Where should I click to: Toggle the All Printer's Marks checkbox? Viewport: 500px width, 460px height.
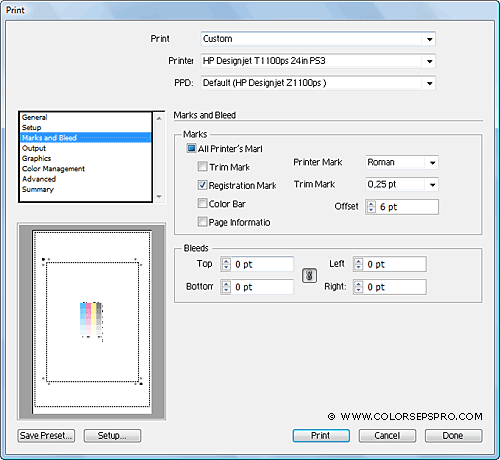(x=191, y=148)
